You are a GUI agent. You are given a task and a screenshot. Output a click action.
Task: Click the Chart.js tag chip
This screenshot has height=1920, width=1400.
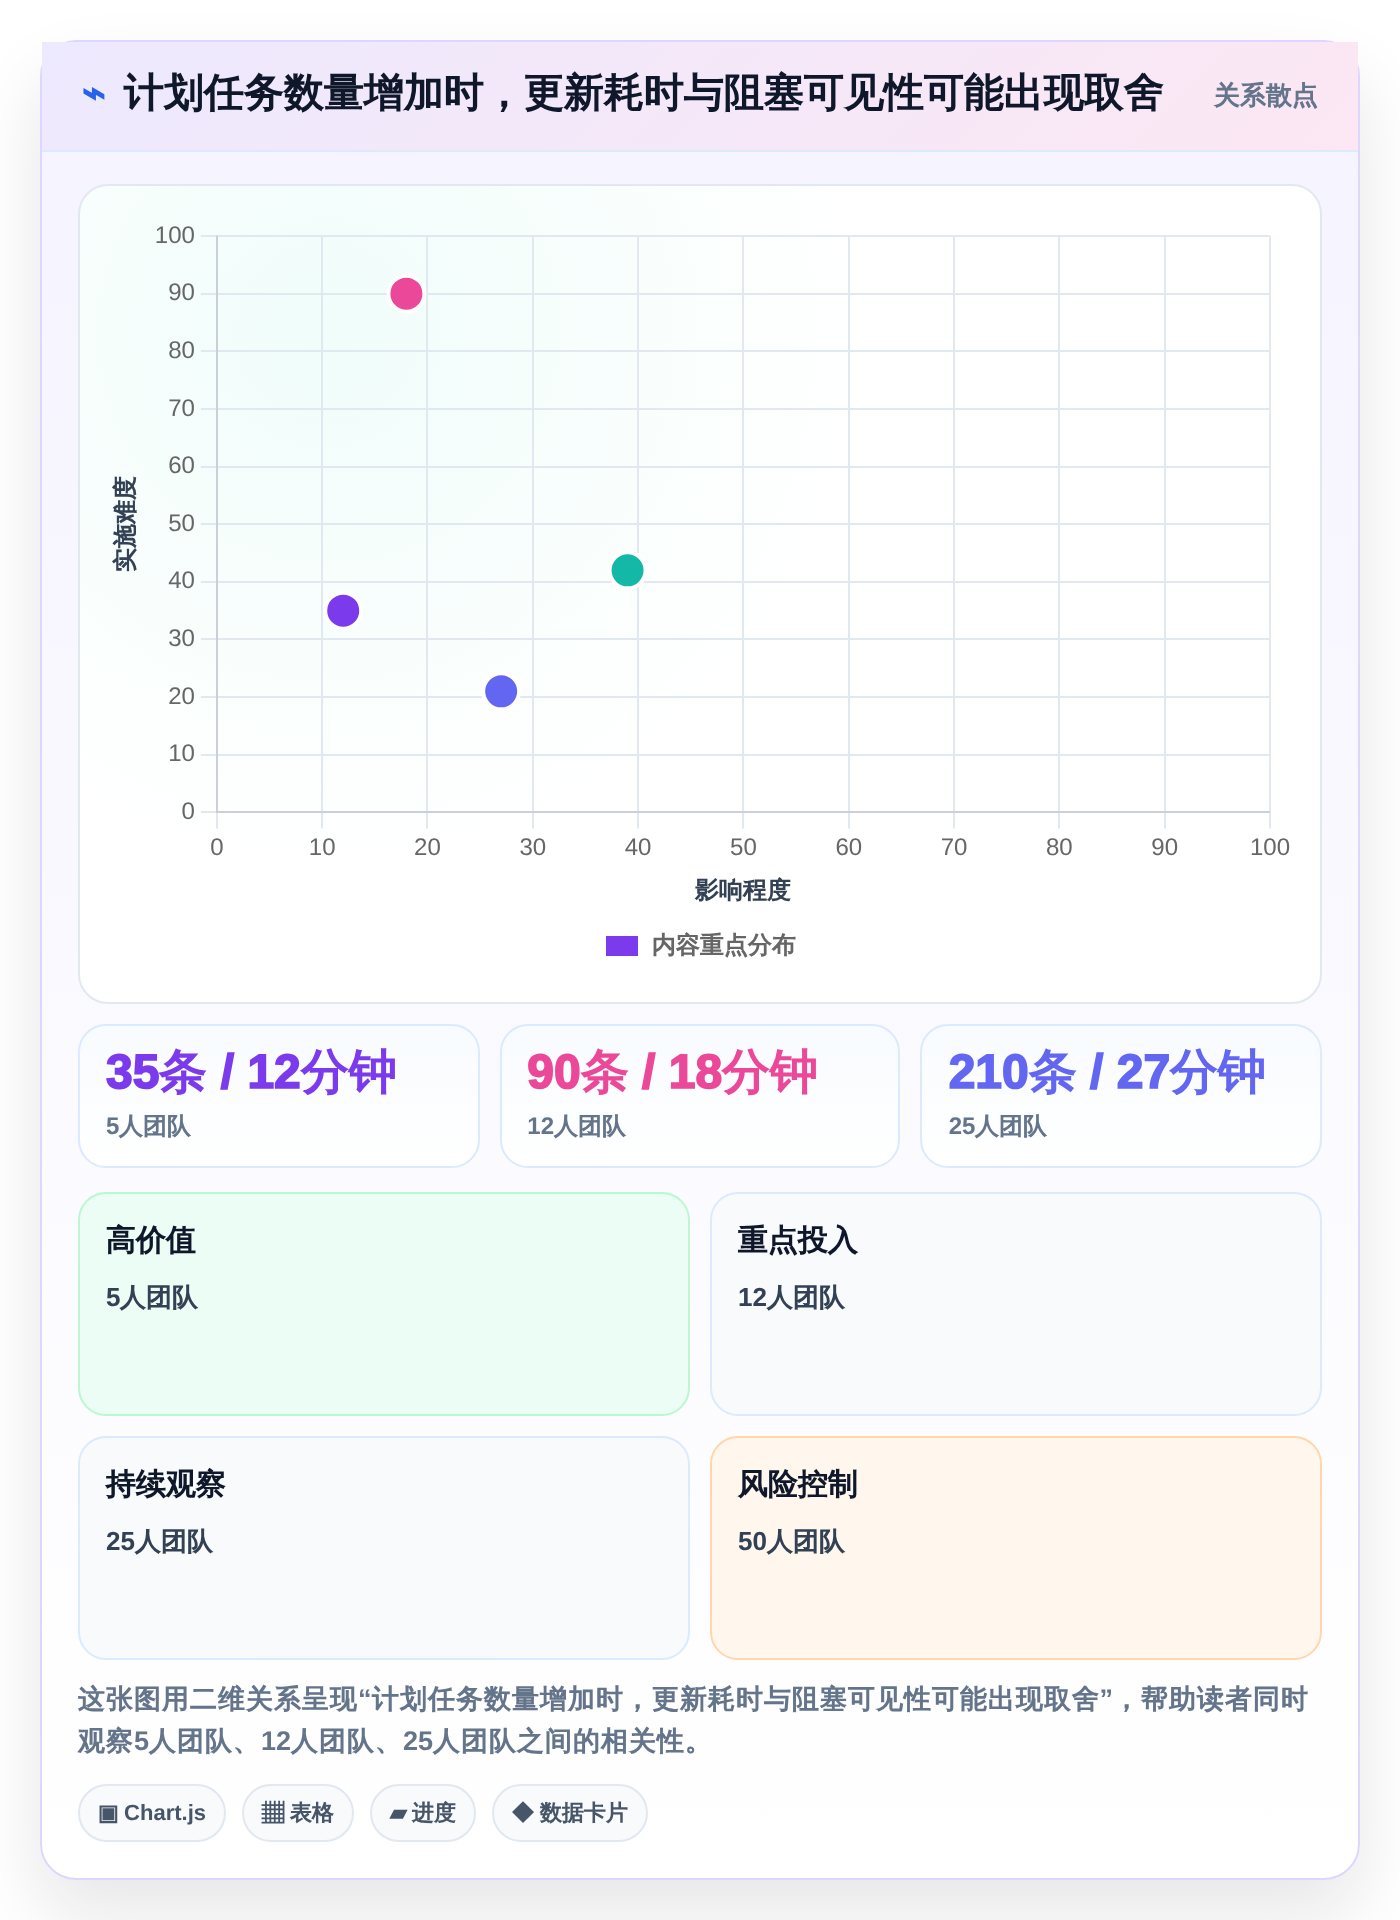point(152,1813)
